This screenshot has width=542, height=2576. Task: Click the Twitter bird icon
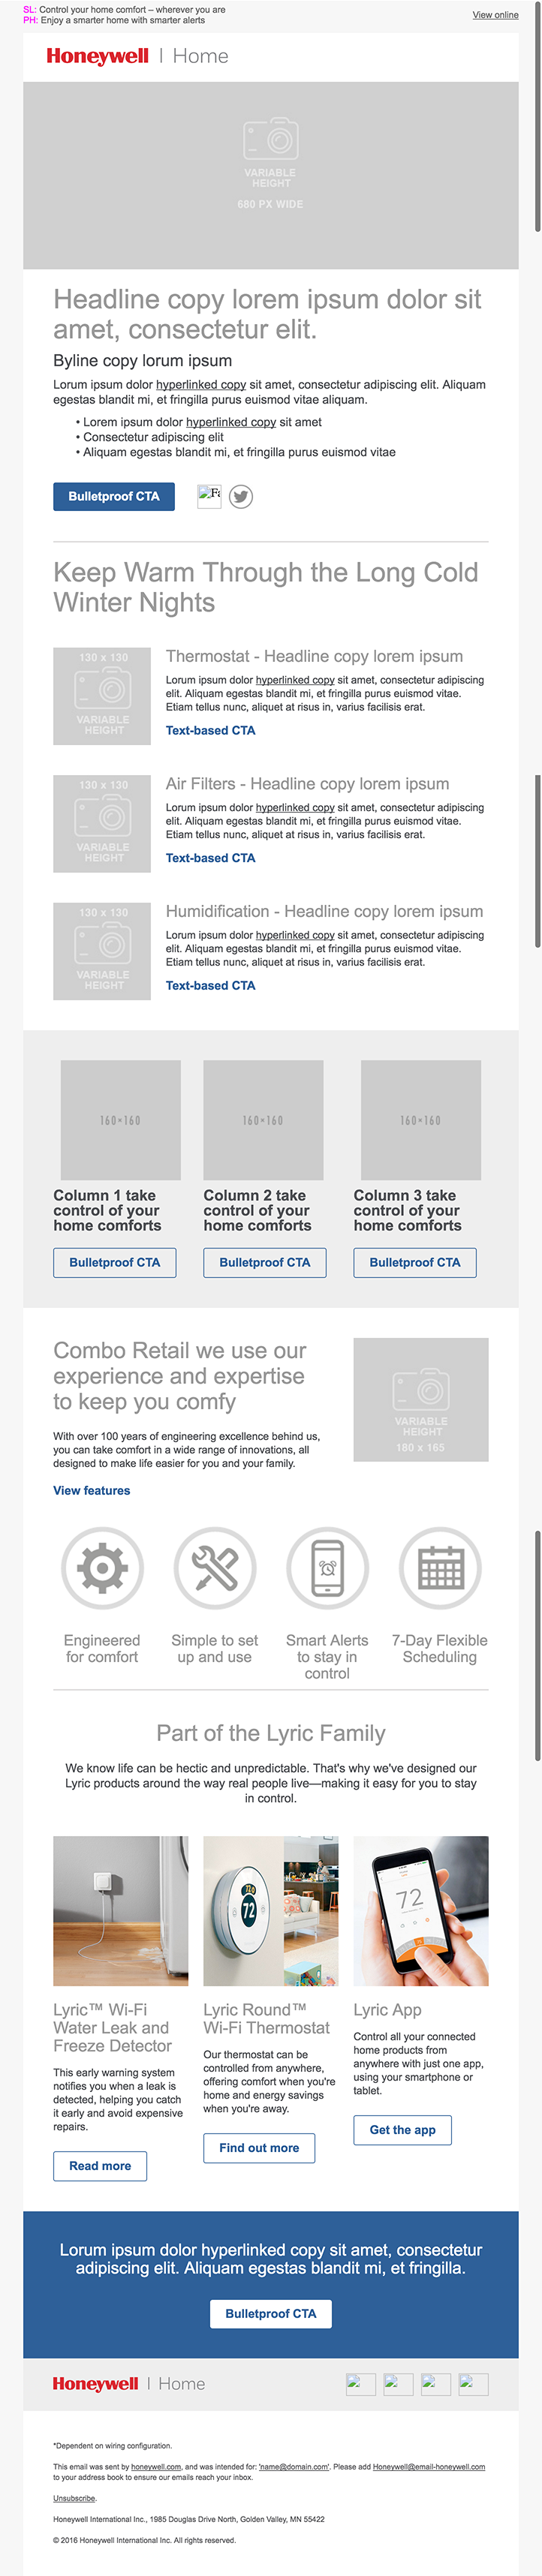(241, 496)
